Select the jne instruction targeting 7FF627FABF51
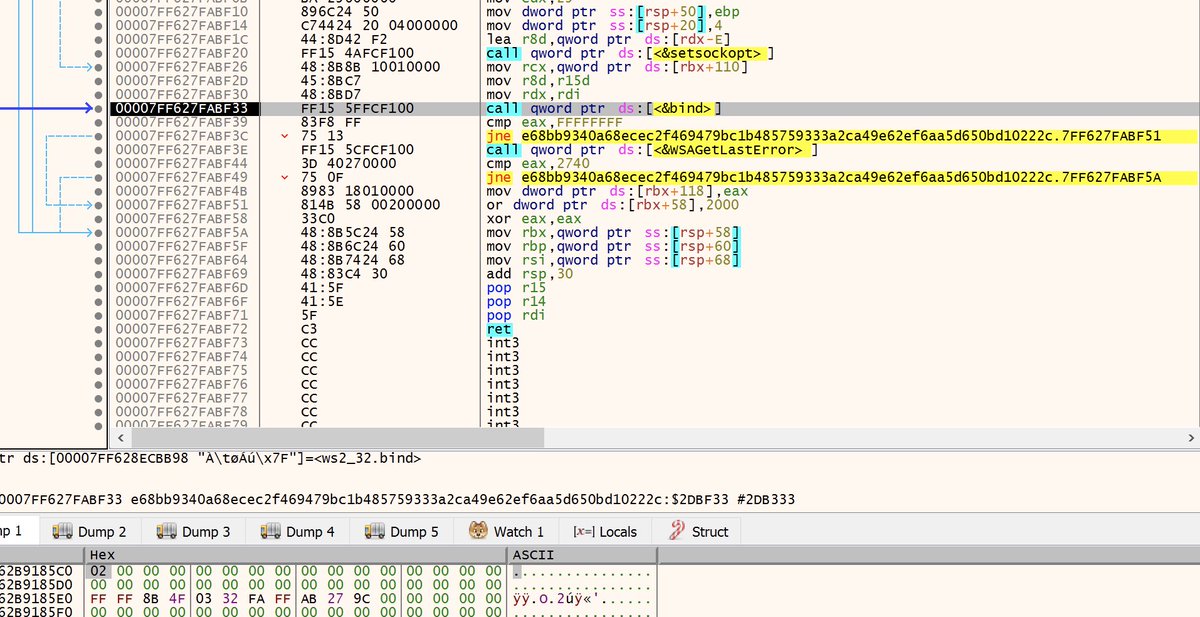Image resolution: width=1200 pixels, height=617 pixels. click(823, 136)
